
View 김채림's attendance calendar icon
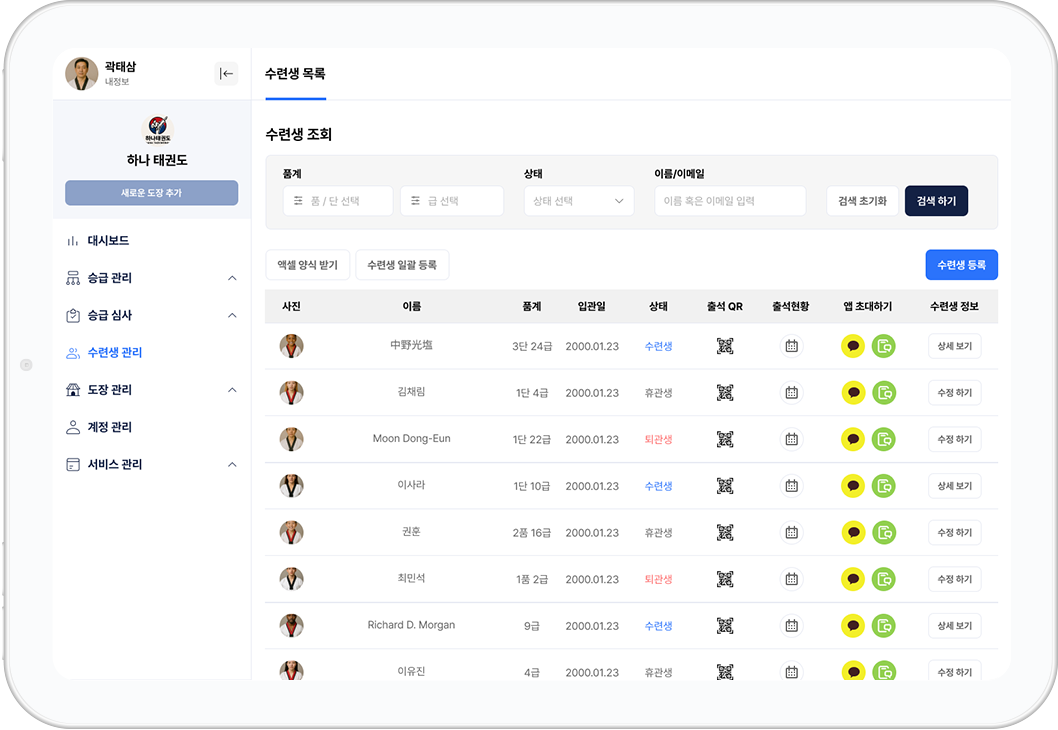click(x=791, y=392)
